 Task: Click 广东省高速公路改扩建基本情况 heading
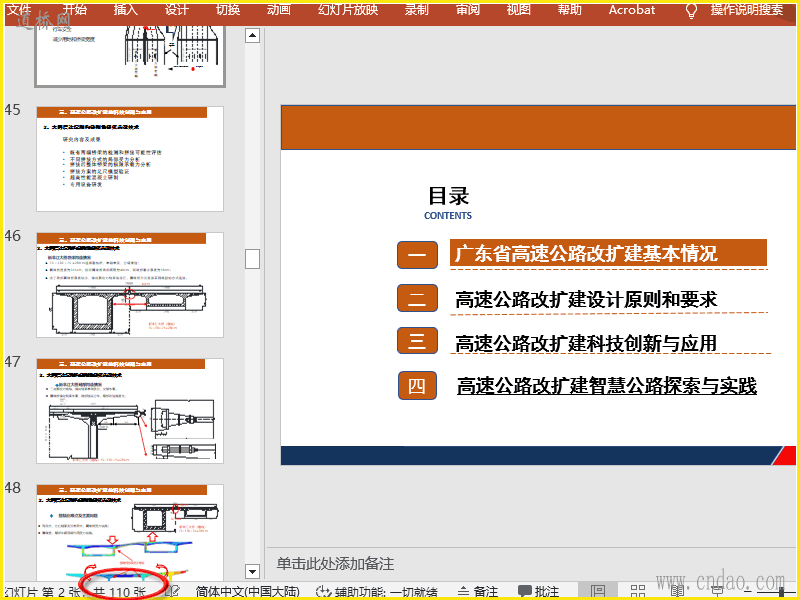click(586, 254)
